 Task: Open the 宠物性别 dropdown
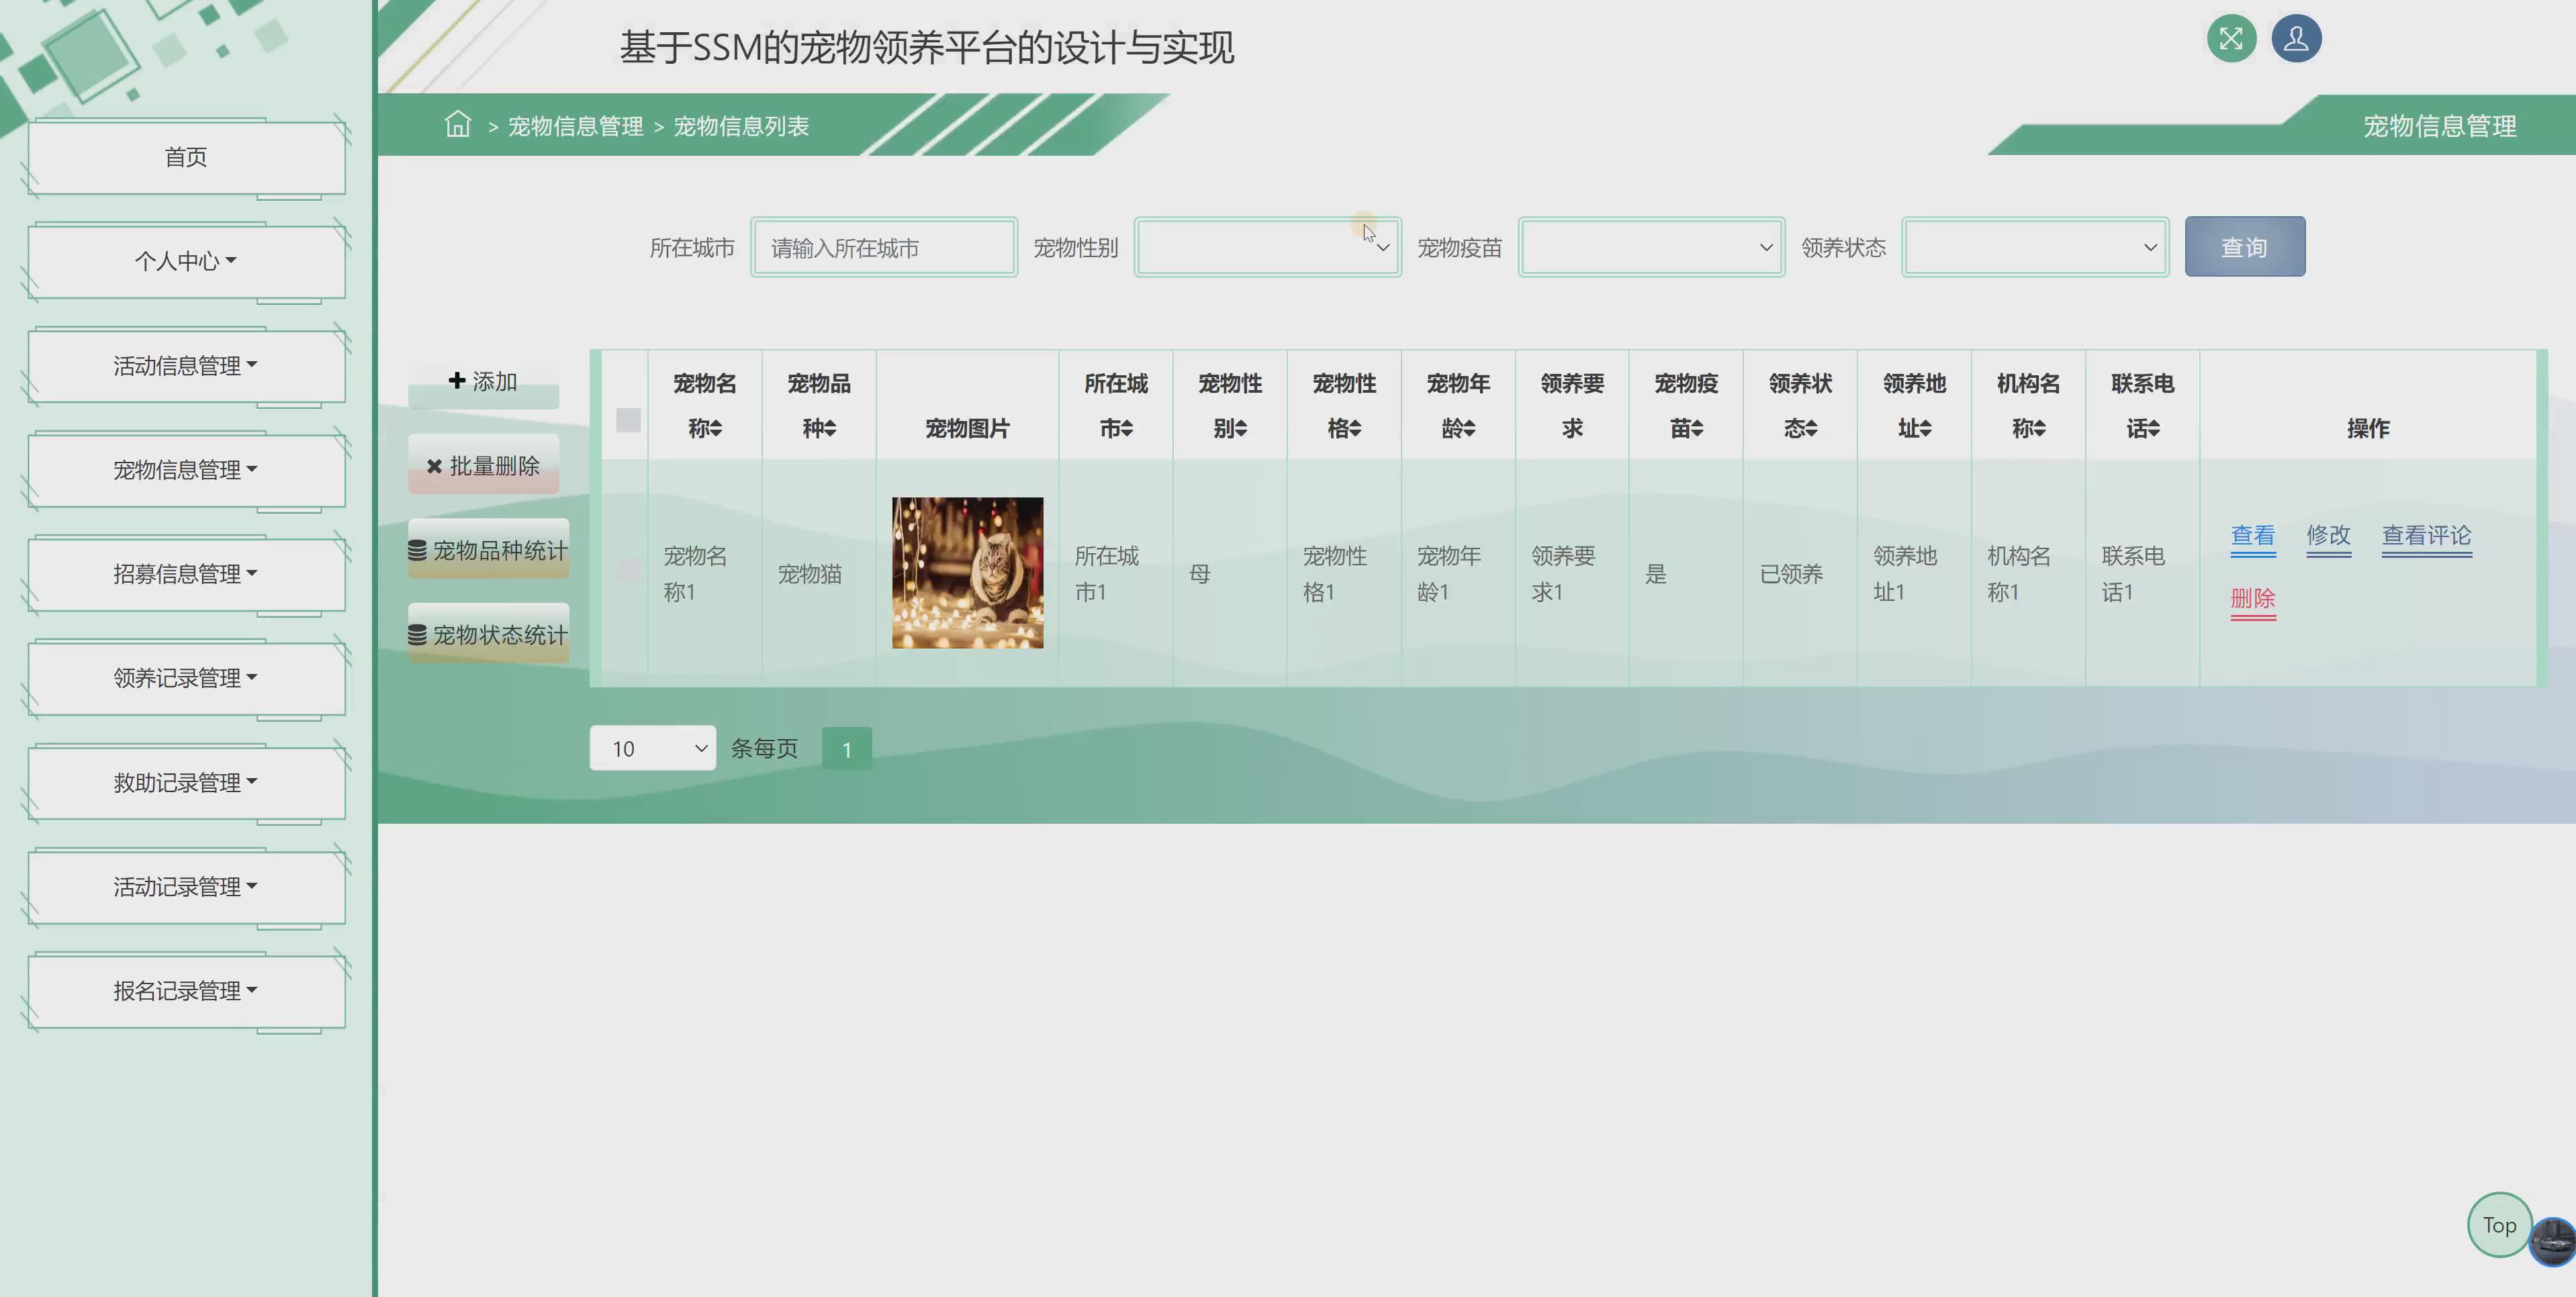(1267, 247)
